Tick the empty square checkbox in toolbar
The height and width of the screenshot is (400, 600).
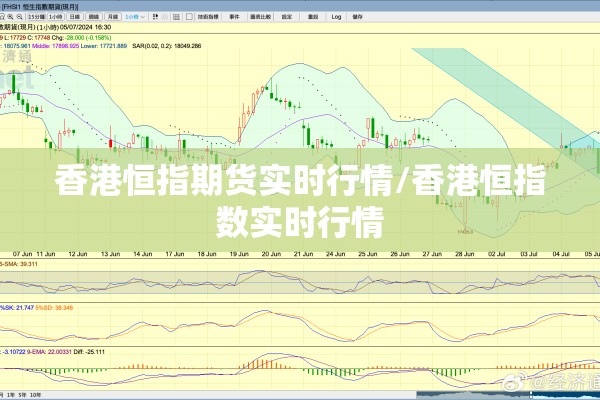click(189, 17)
